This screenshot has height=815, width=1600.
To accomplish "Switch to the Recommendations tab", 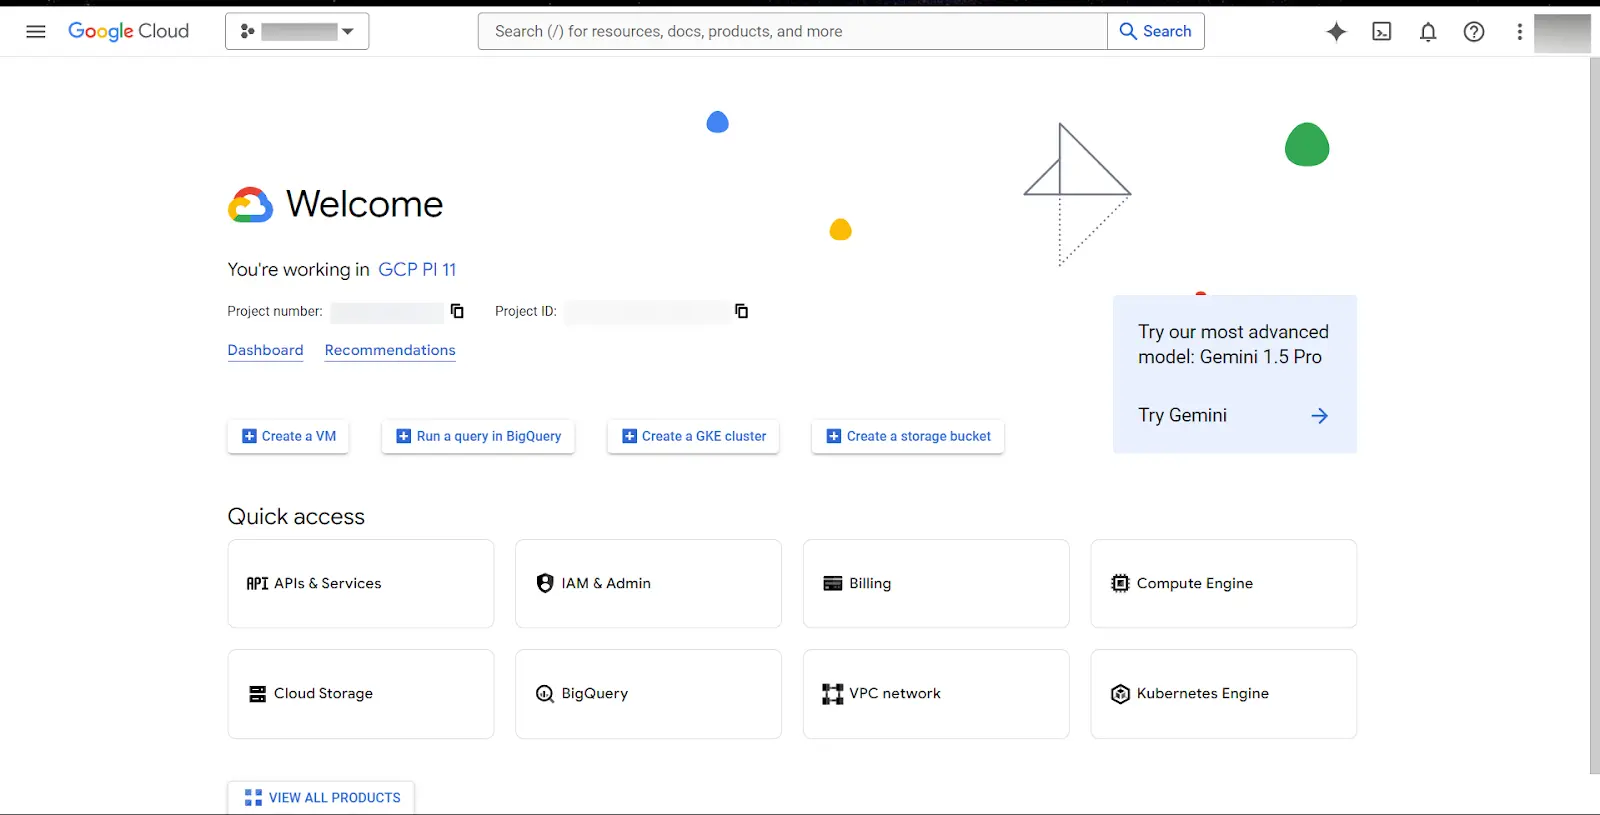I will click(x=390, y=350).
